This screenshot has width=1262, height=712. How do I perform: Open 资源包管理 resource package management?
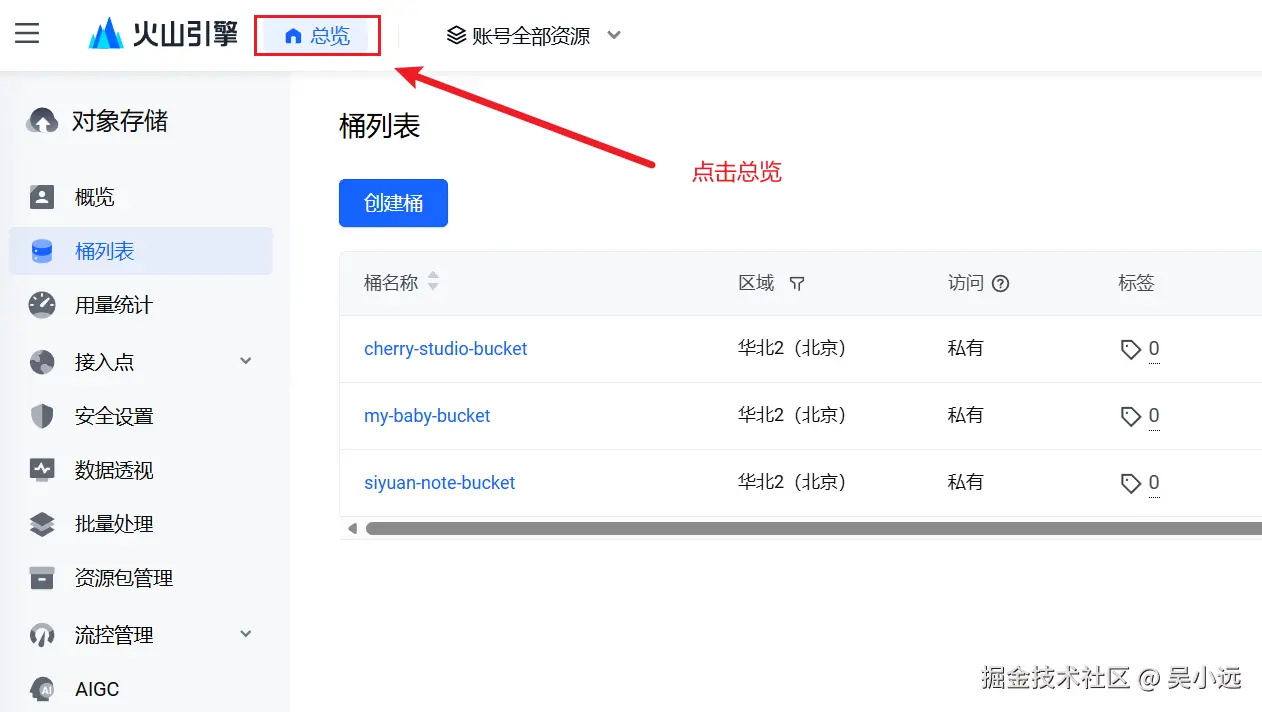click(x=40, y=578)
